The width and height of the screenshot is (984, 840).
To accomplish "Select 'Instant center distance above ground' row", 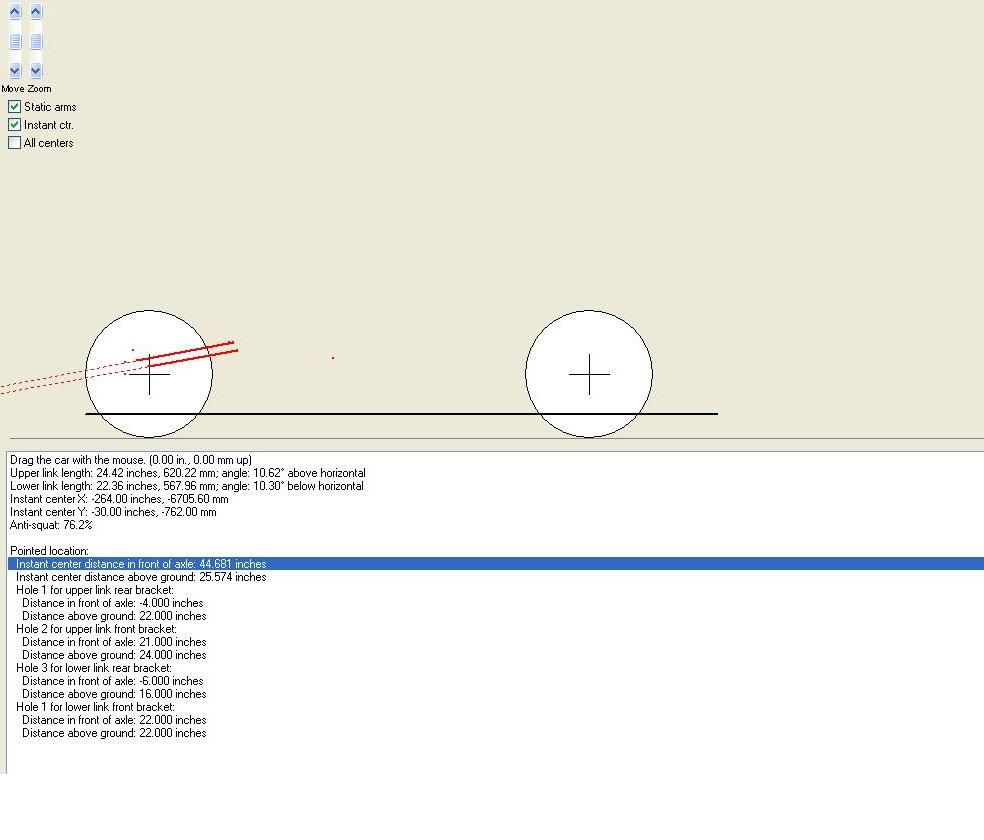I will coord(141,577).
